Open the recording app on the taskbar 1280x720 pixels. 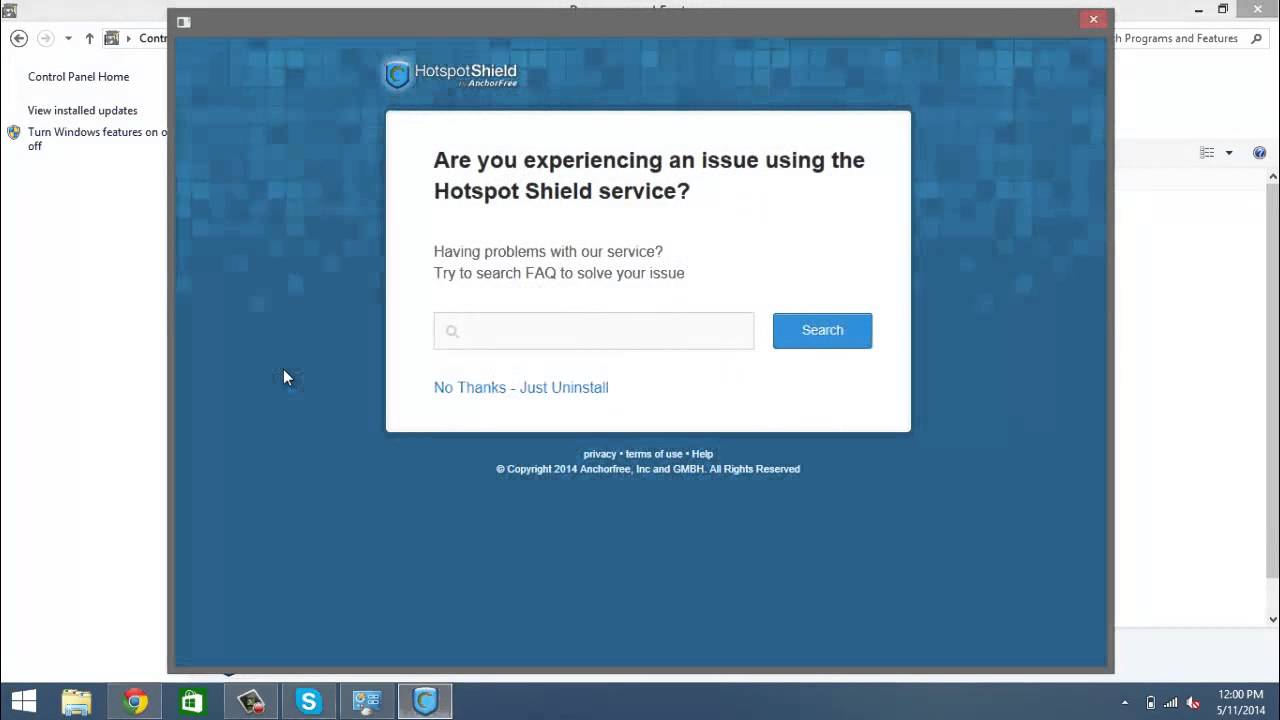click(250, 702)
